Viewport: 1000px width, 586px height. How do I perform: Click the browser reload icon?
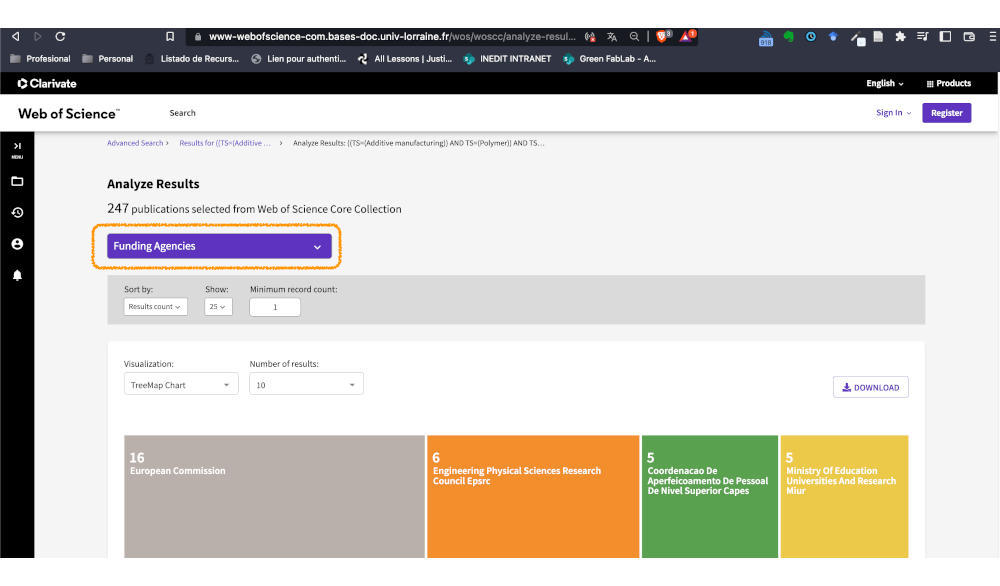pyautogui.click(x=60, y=37)
